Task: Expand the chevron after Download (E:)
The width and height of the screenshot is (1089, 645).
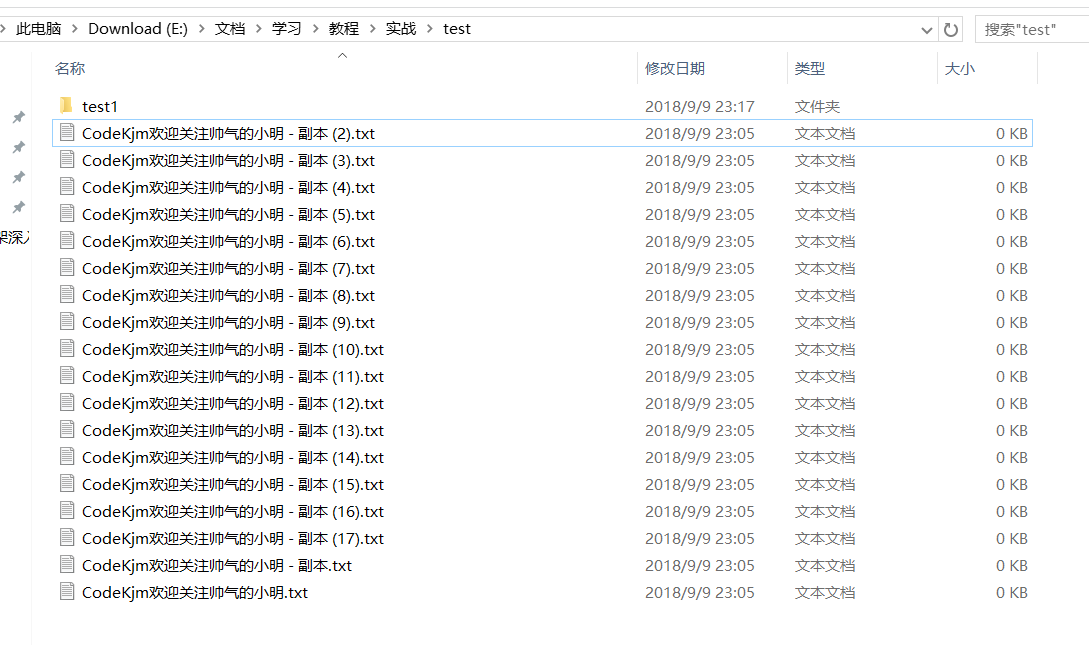Action: pos(201,28)
